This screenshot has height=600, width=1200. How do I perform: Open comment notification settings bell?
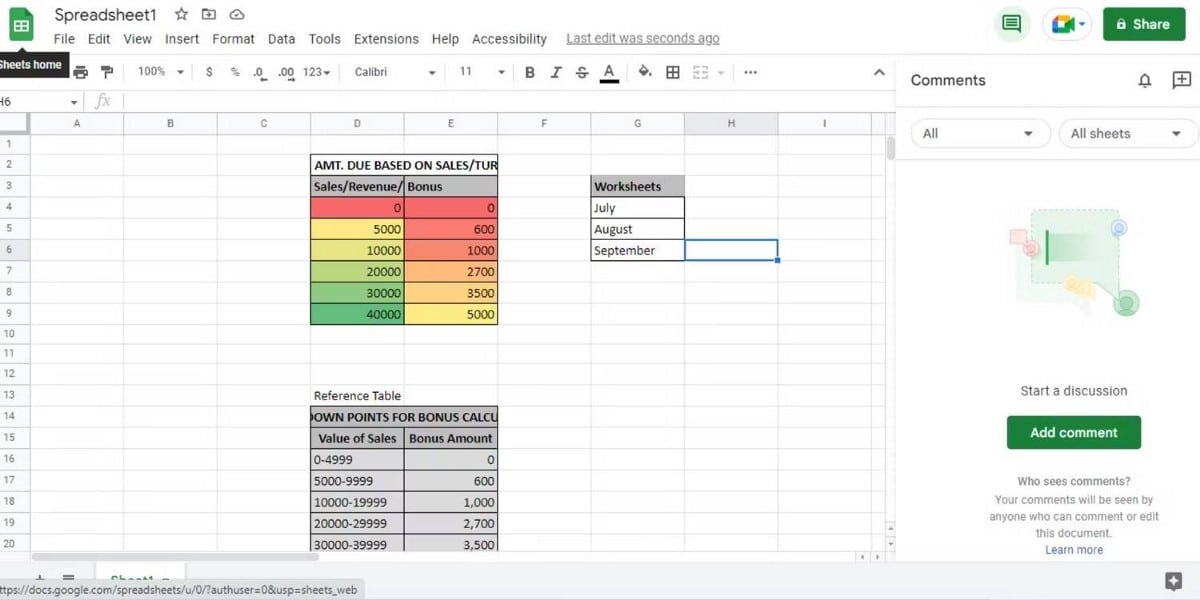[1145, 81]
